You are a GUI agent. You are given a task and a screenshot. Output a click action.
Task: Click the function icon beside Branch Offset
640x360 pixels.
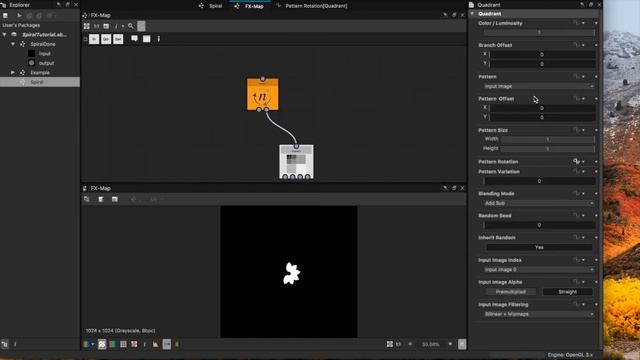(x=576, y=45)
